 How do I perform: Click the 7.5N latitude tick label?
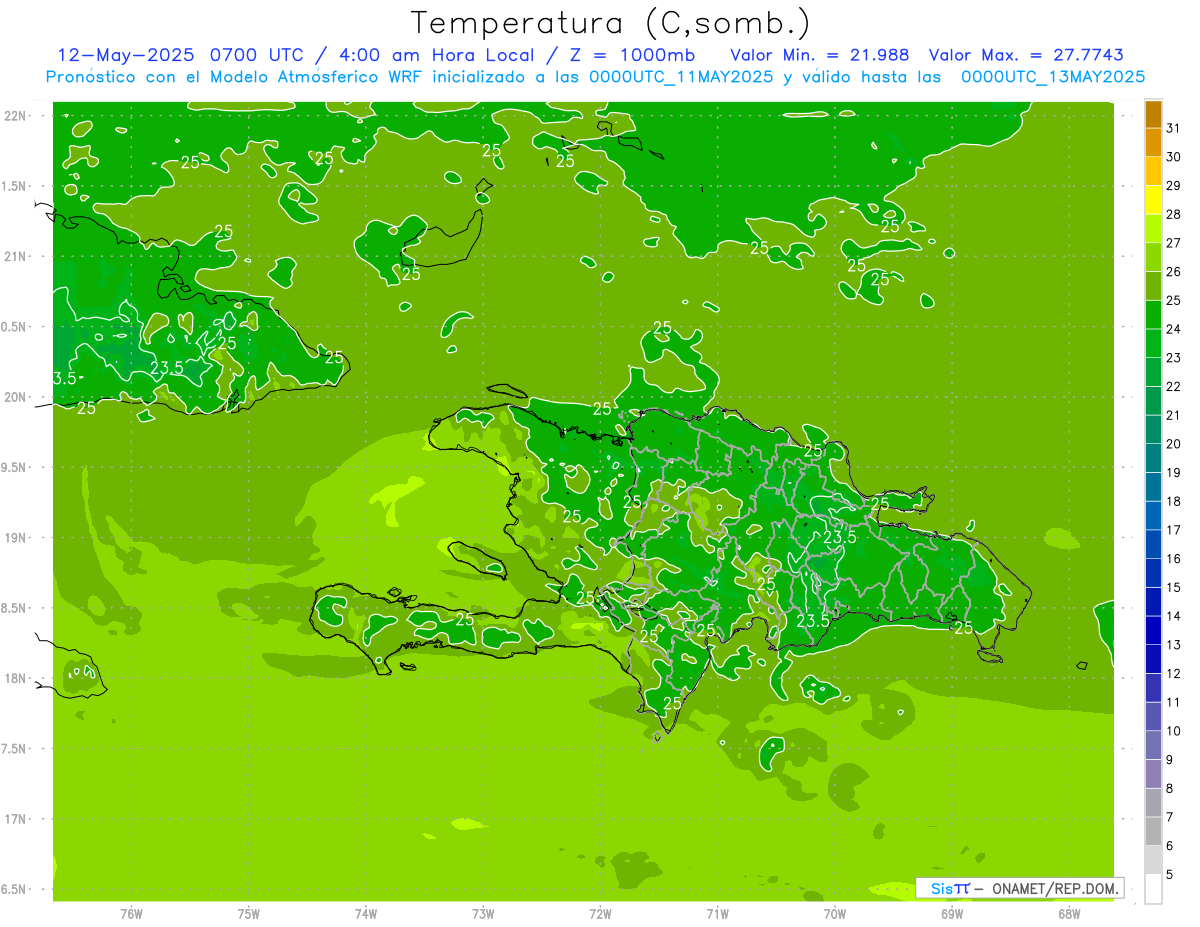[x=15, y=748]
